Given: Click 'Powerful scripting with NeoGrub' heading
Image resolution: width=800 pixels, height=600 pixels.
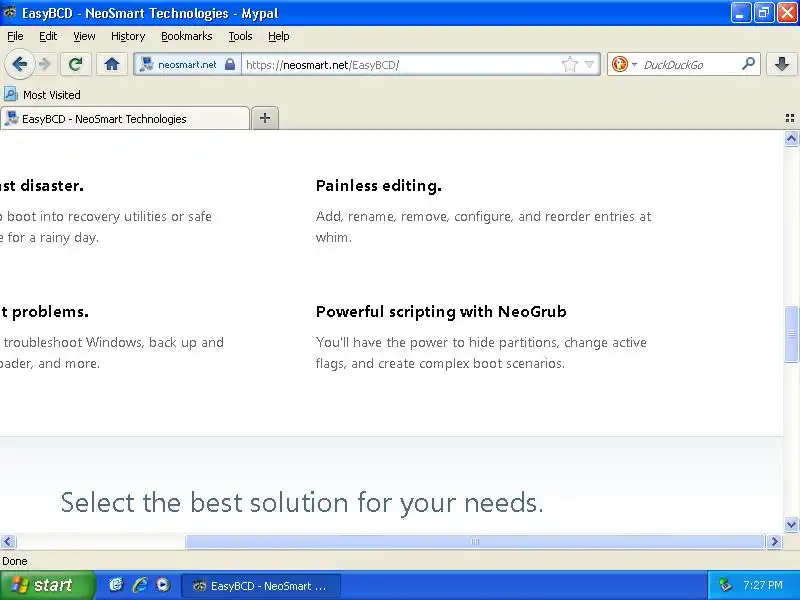Looking at the screenshot, I should [x=441, y=312].
